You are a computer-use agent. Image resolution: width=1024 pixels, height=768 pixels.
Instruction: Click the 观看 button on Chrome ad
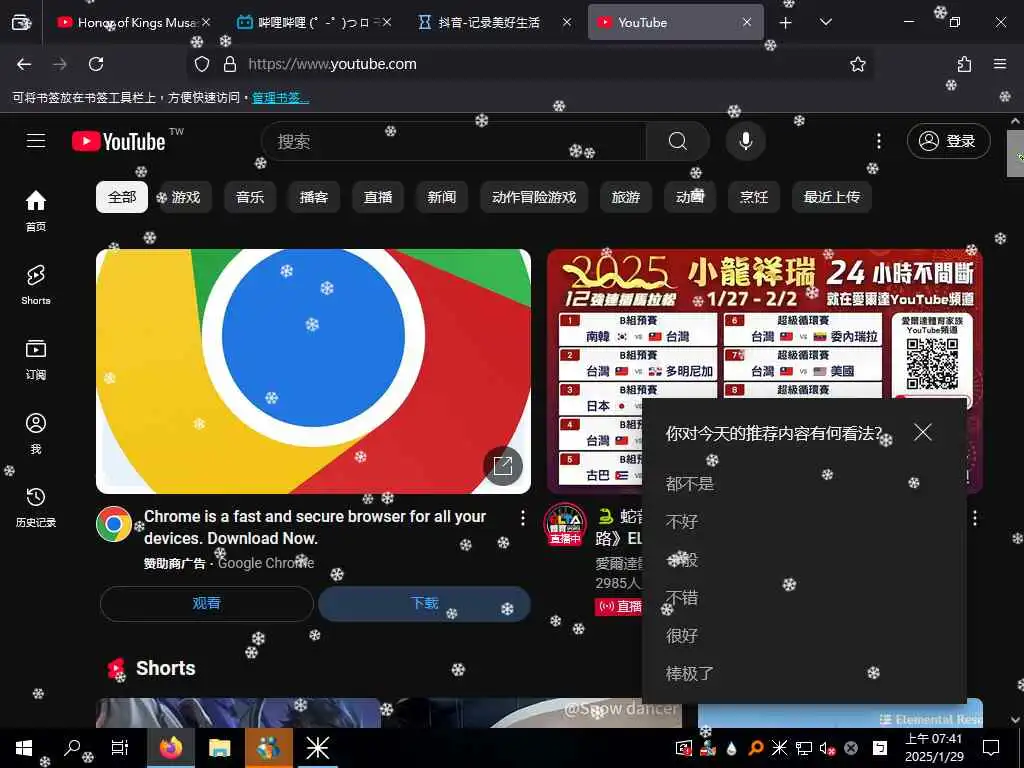pos(206,603)
